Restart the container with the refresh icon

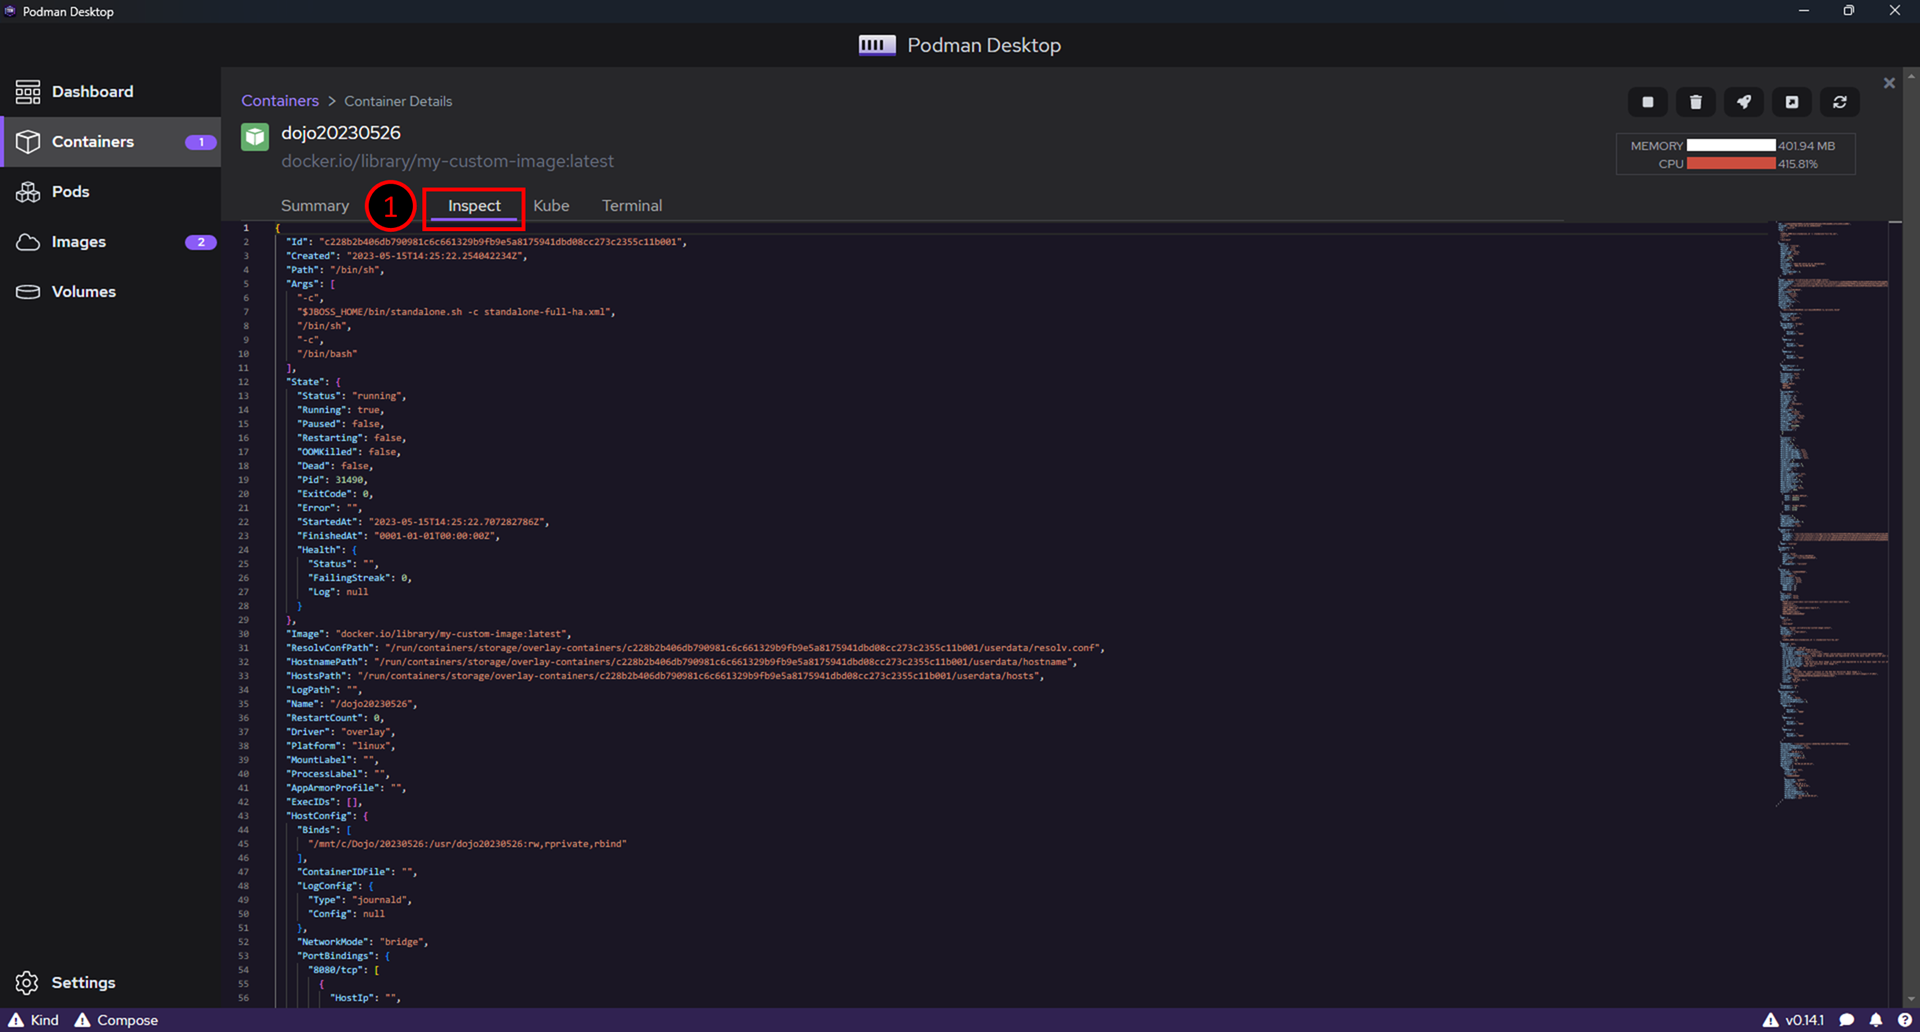tap(1840, 102)
